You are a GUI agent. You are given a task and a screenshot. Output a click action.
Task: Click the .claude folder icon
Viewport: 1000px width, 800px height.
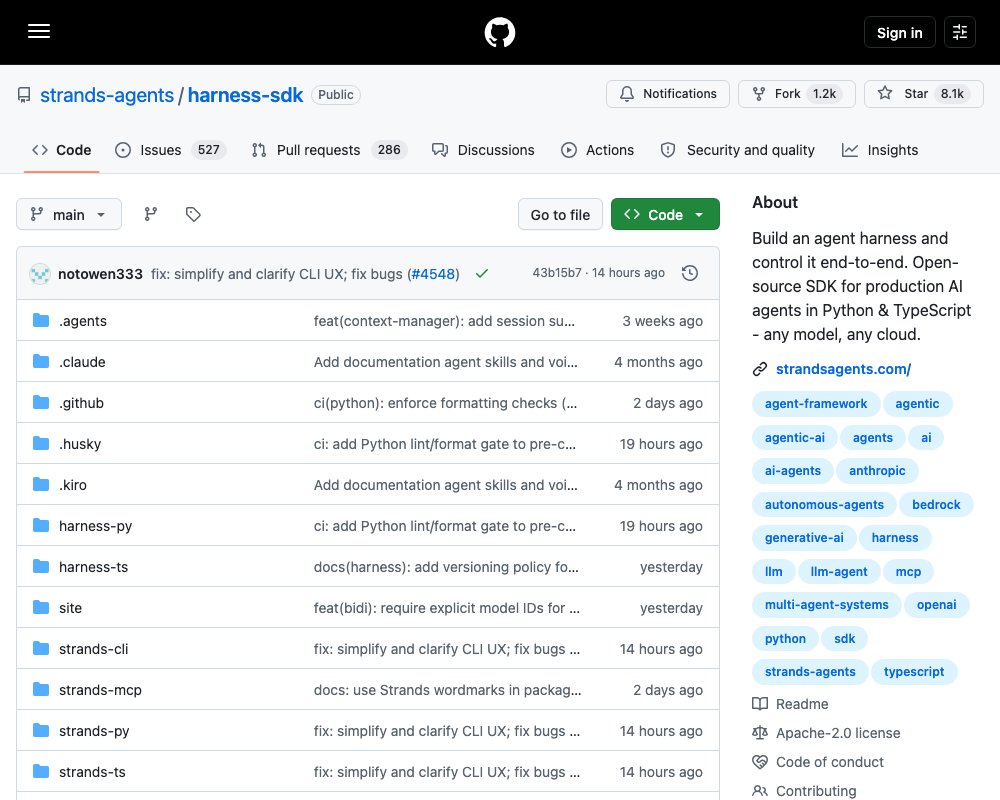coord(41,361)
